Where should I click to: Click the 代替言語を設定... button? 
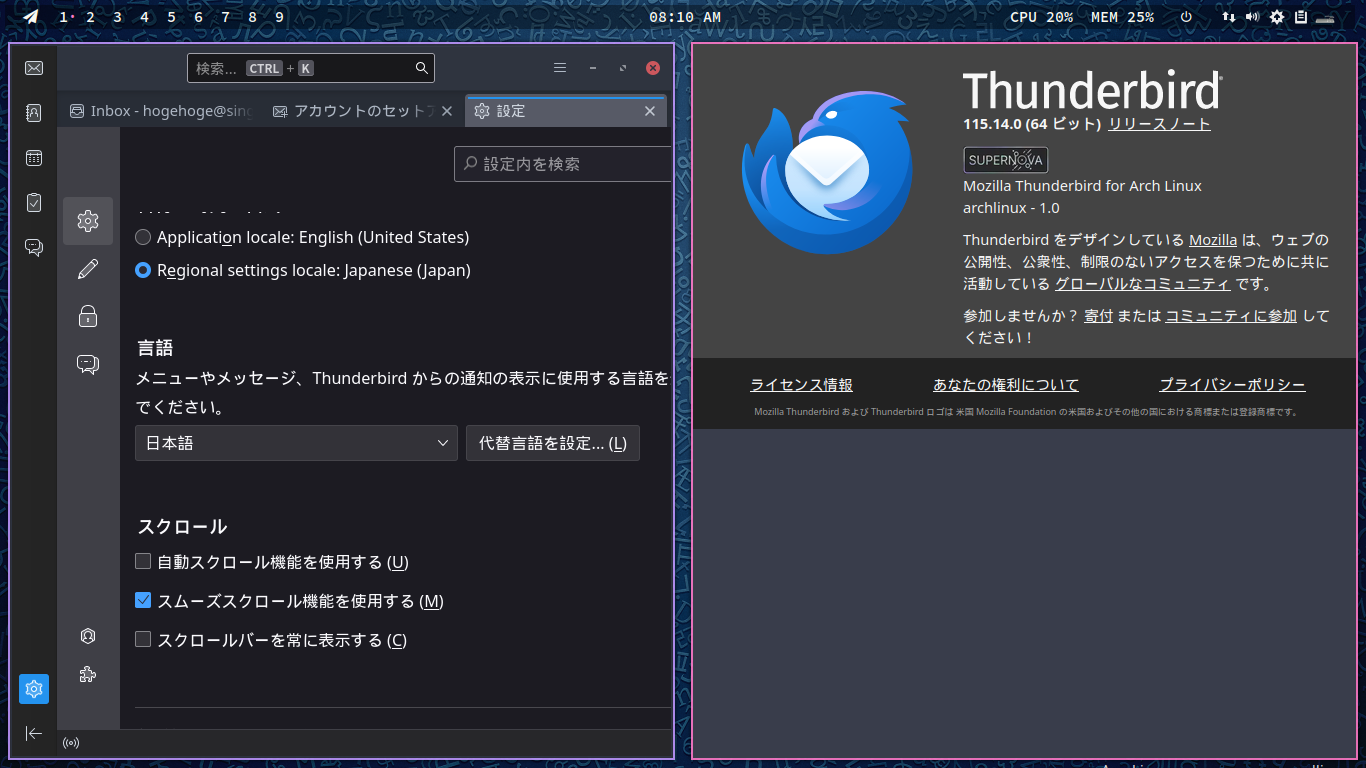point(553,443)
